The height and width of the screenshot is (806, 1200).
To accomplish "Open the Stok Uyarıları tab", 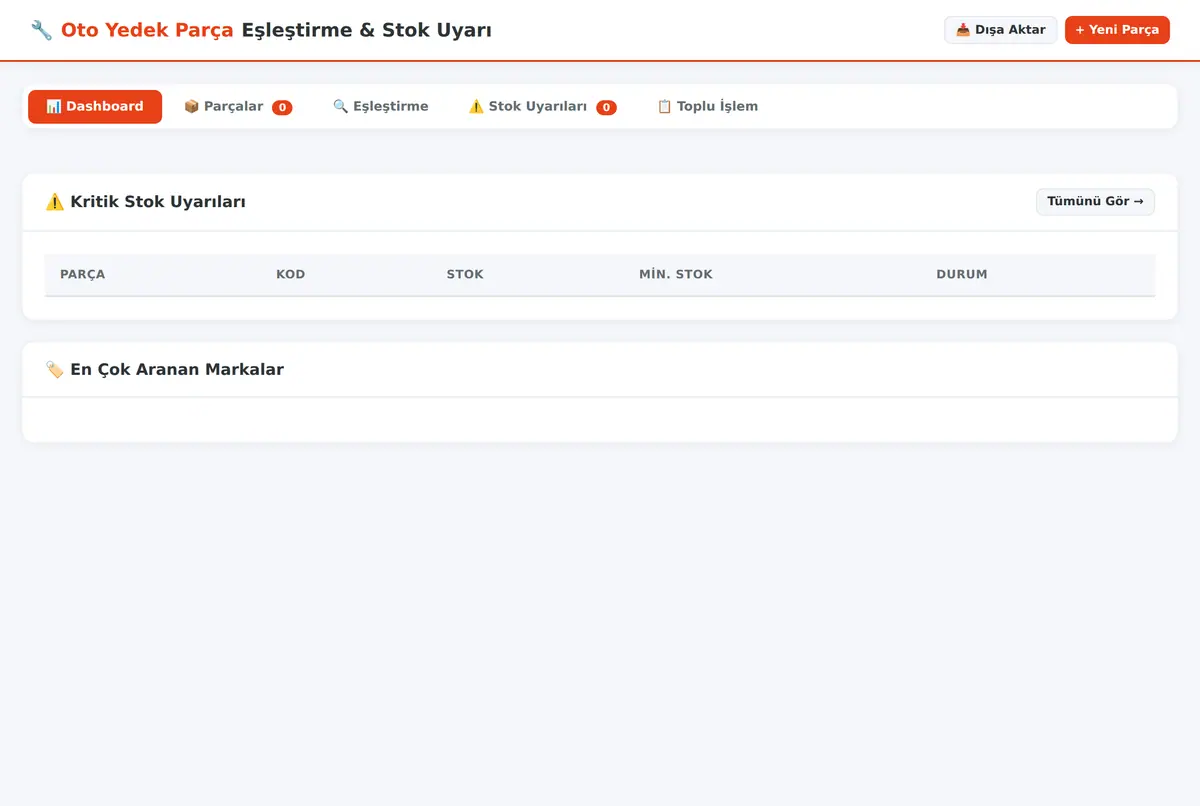I will (x=543, y=107).
